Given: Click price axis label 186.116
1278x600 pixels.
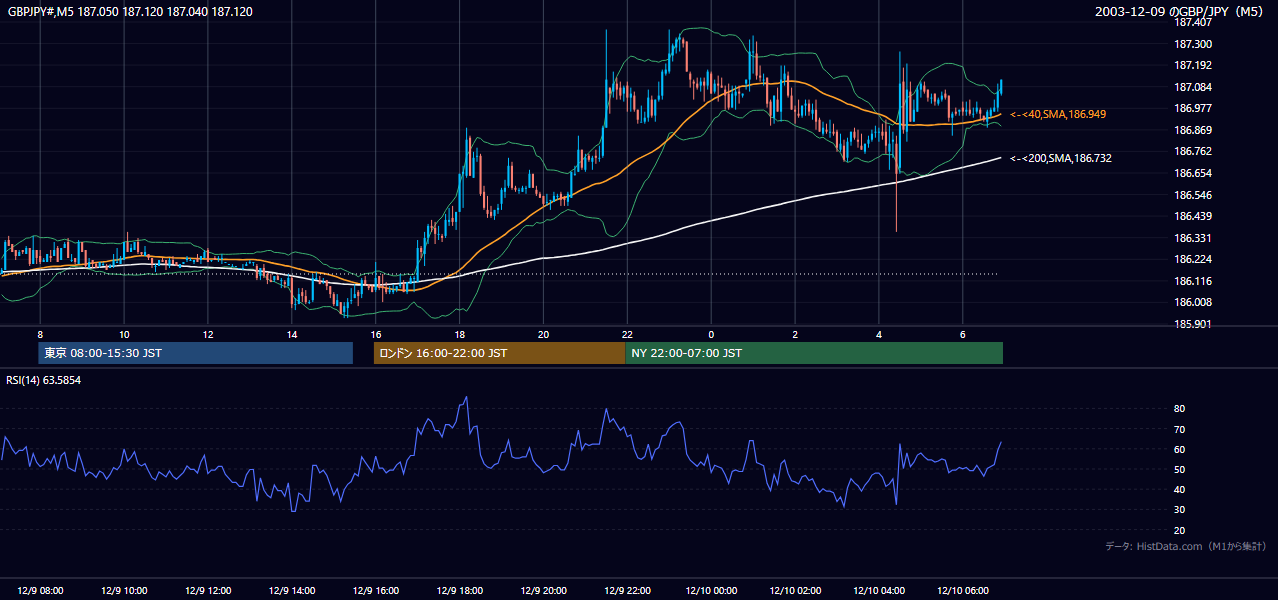Looking at the screenshot, I should coord(1194,281).
